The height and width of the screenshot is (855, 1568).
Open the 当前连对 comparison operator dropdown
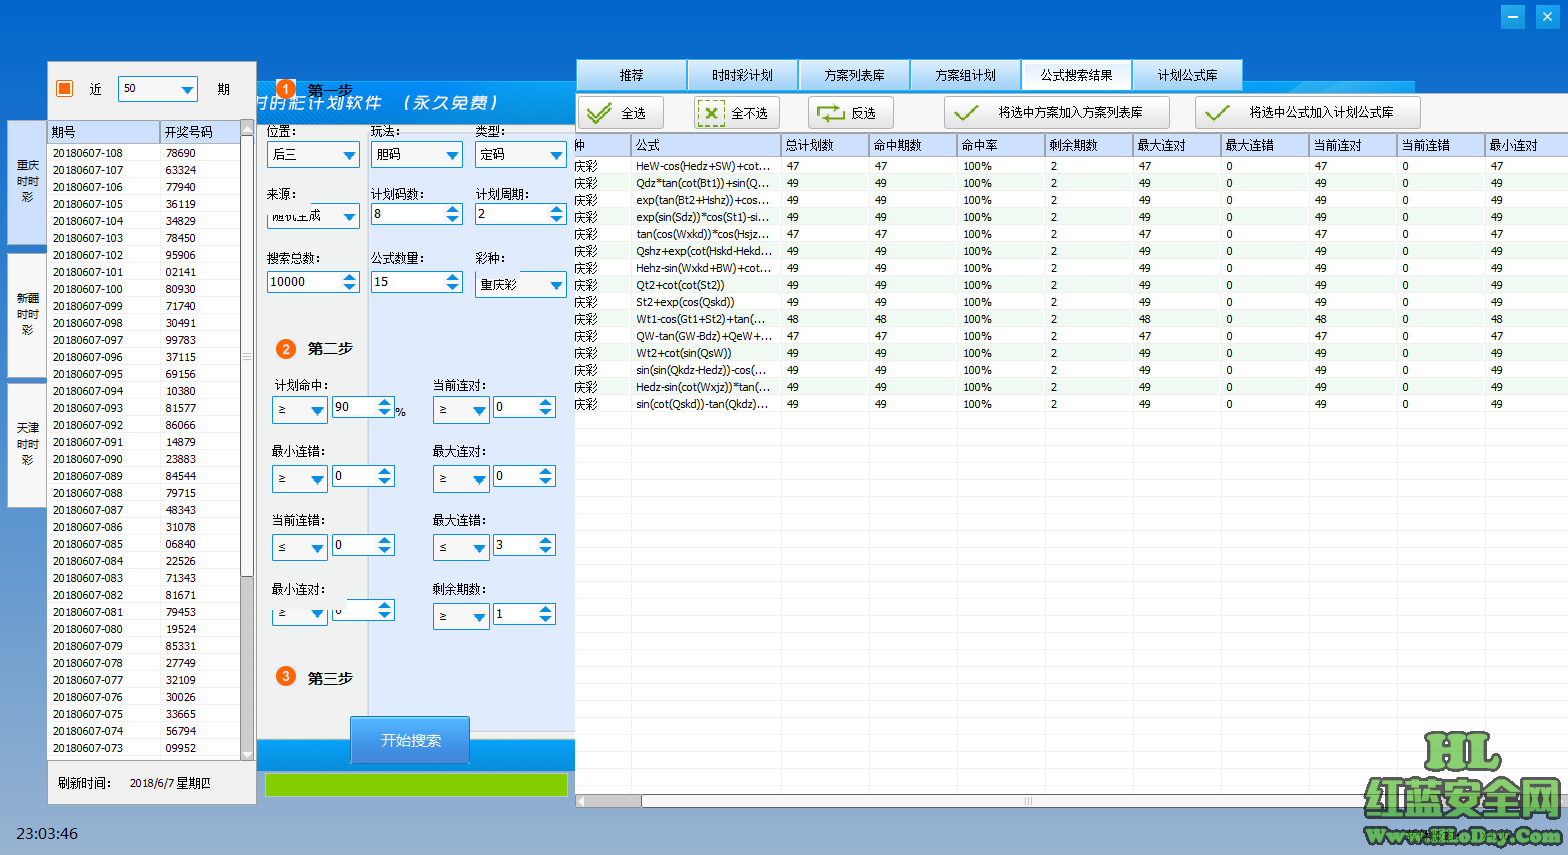(461, 409)
